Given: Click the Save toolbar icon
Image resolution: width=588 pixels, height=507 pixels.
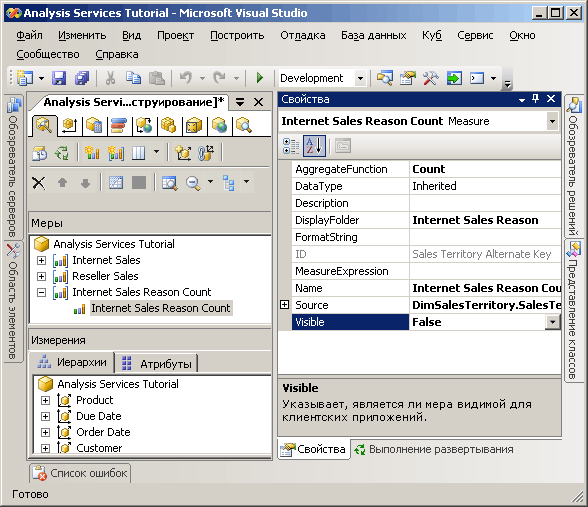Looking at the screenshot, I should coord(59,78).
